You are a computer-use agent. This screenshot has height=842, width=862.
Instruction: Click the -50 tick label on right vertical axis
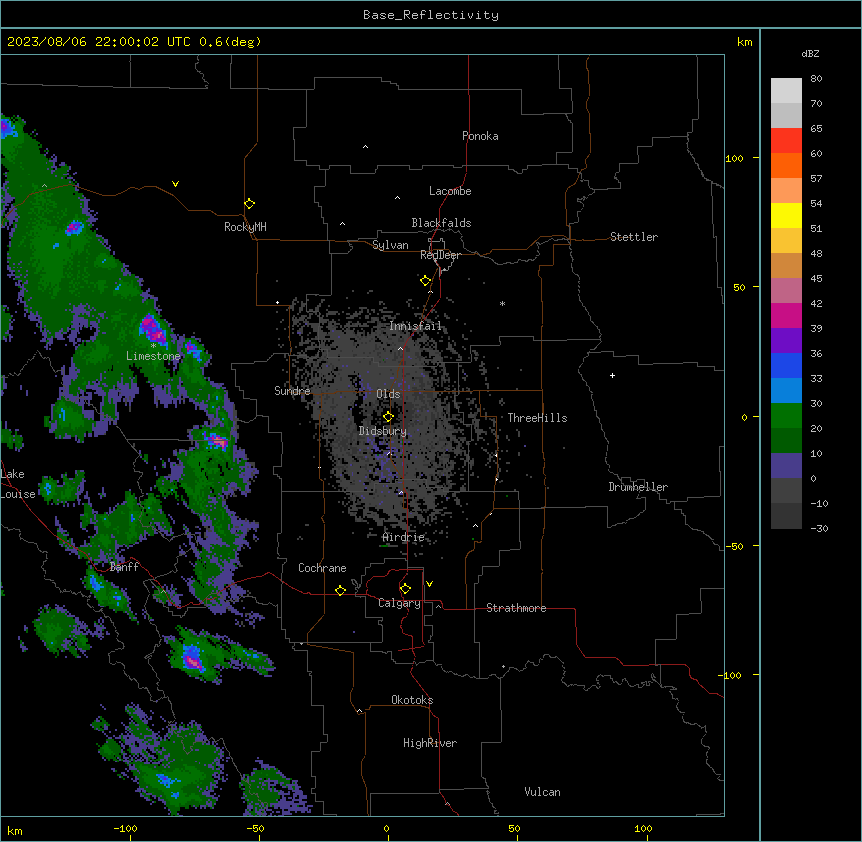[734, 546]
